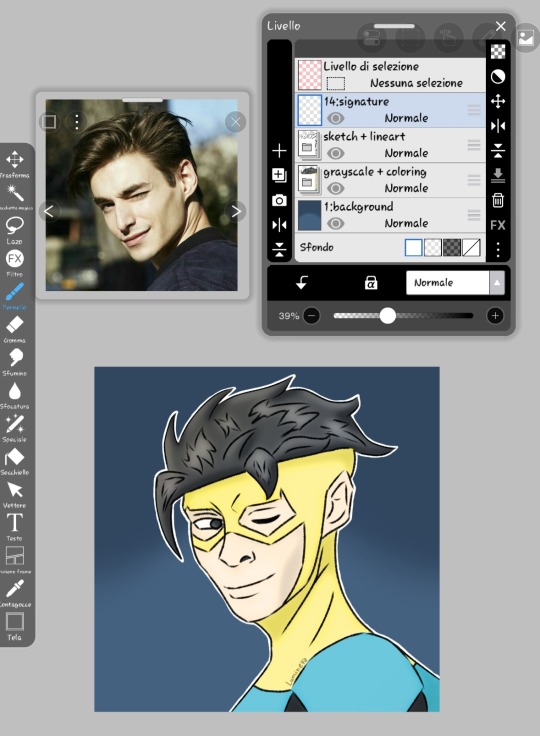Select the Speciale tool

click(x=15, y=428)
